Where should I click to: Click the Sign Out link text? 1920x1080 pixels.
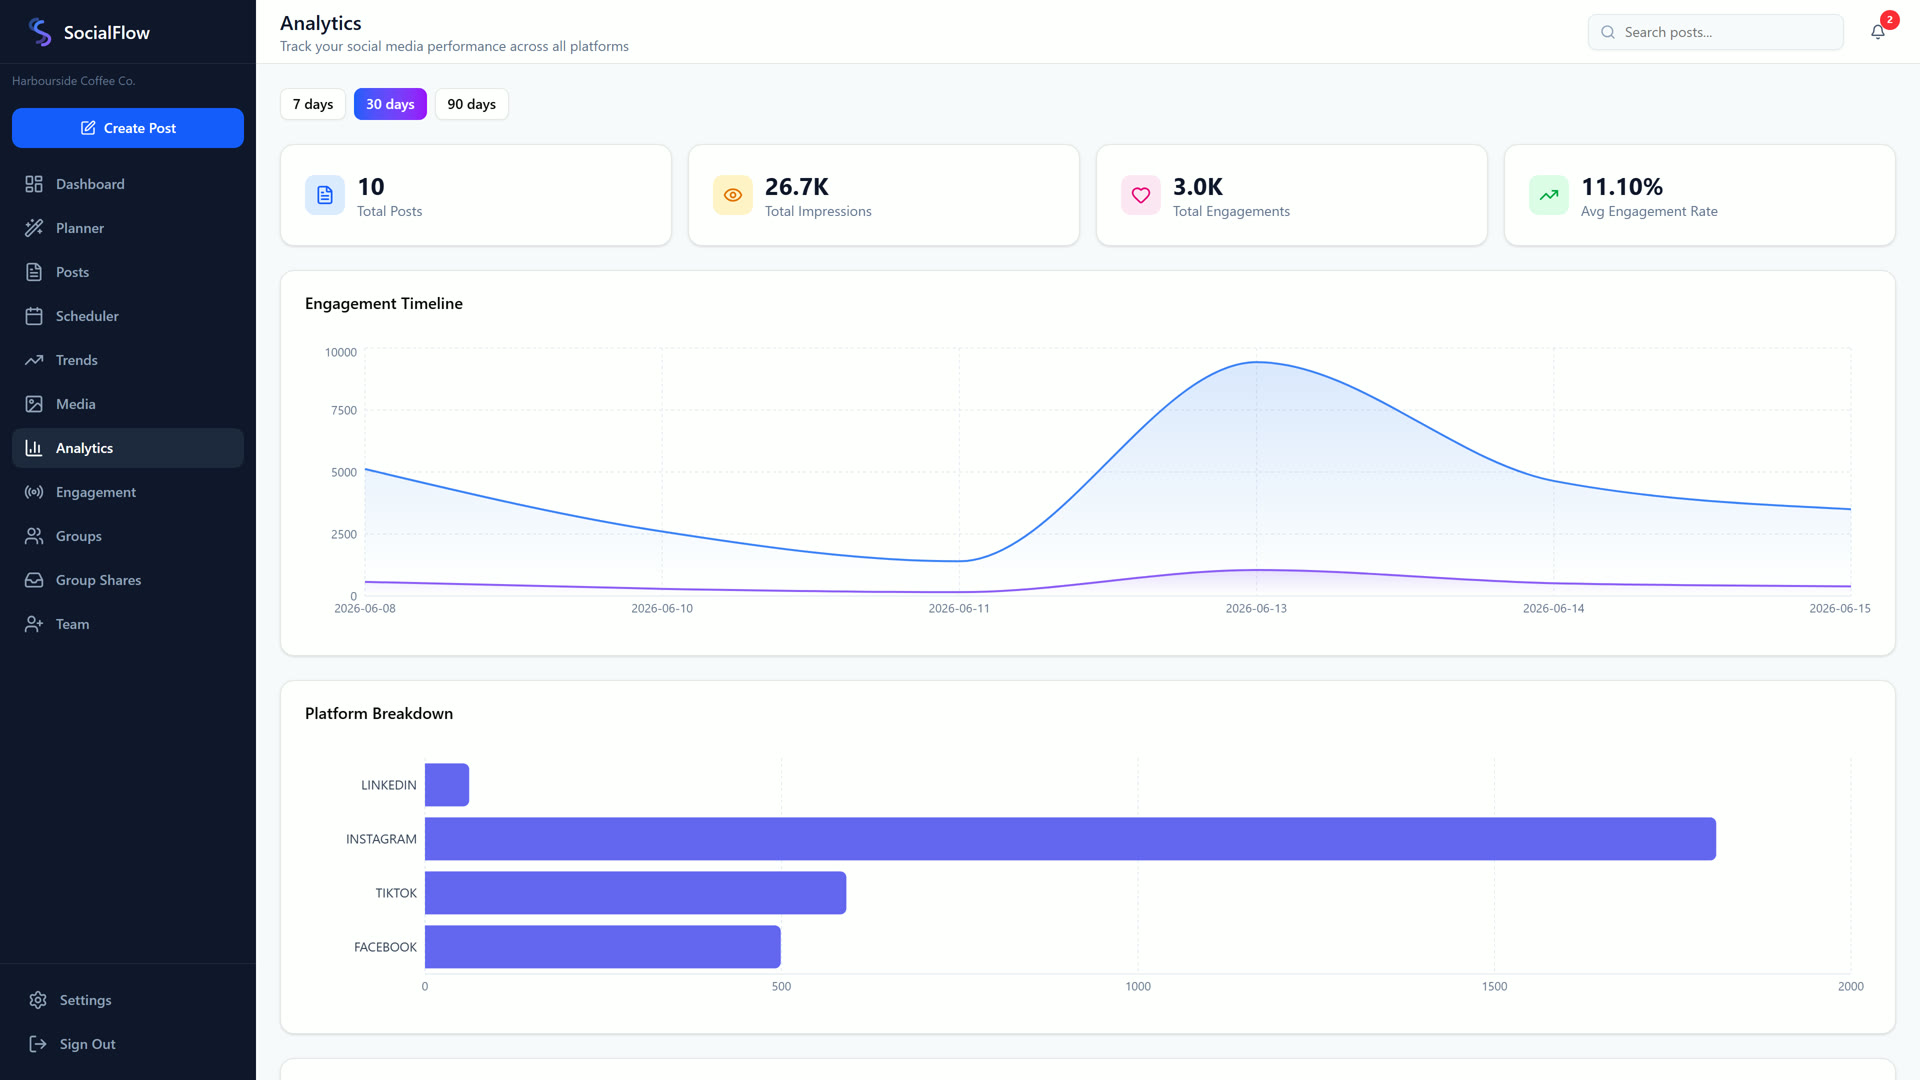pyautogui.click(x=88, y=1044)
